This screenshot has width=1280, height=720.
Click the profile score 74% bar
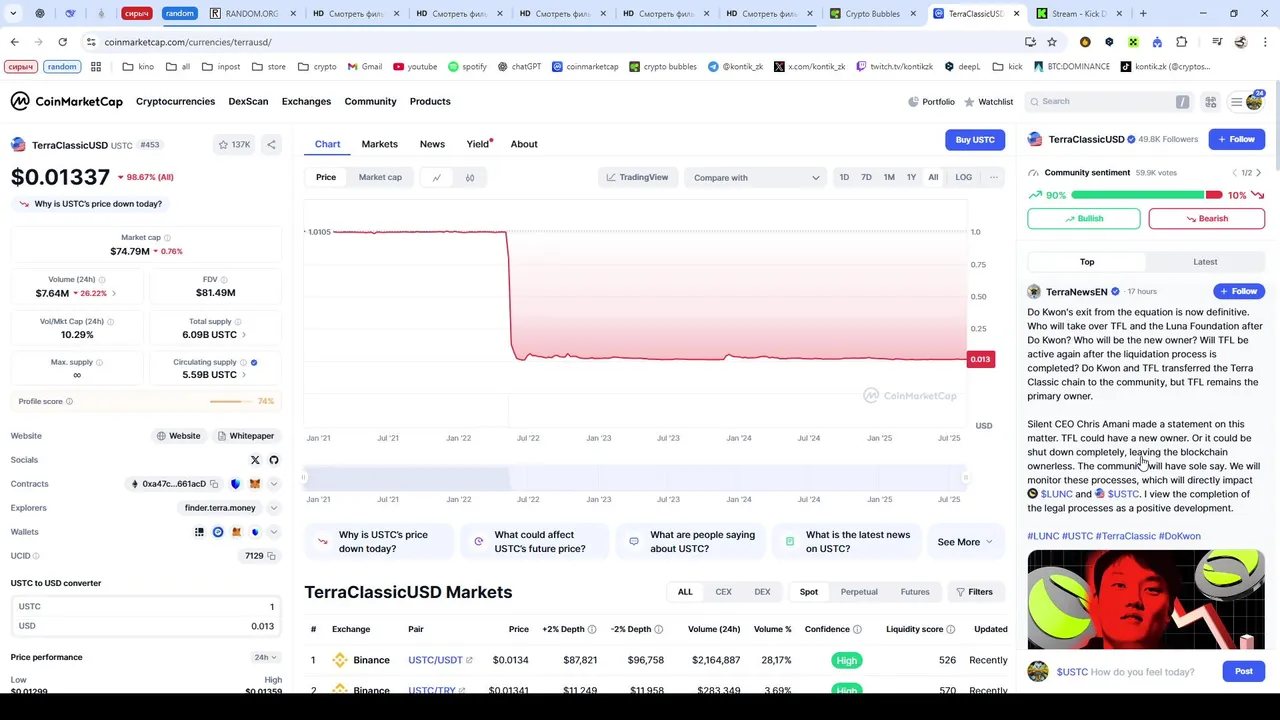231,402
